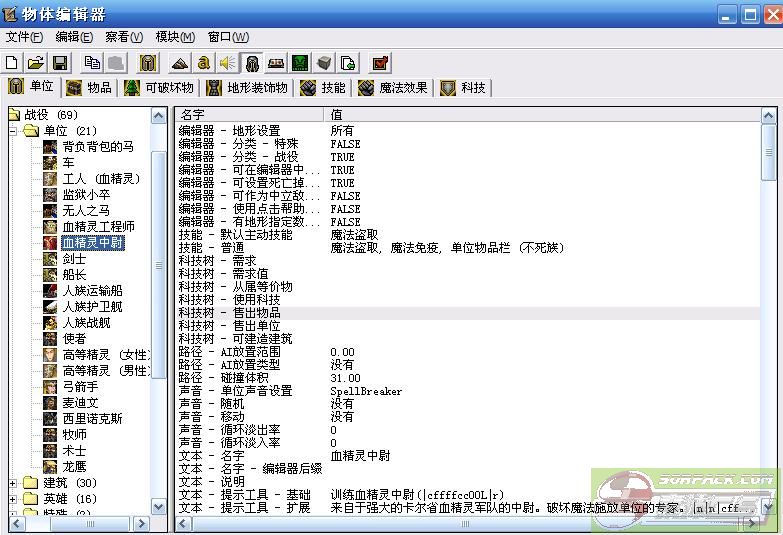The width and height of the screenshot is (783, 535).
Task: Save using the floppy disk icon
Action: point(59,63)
